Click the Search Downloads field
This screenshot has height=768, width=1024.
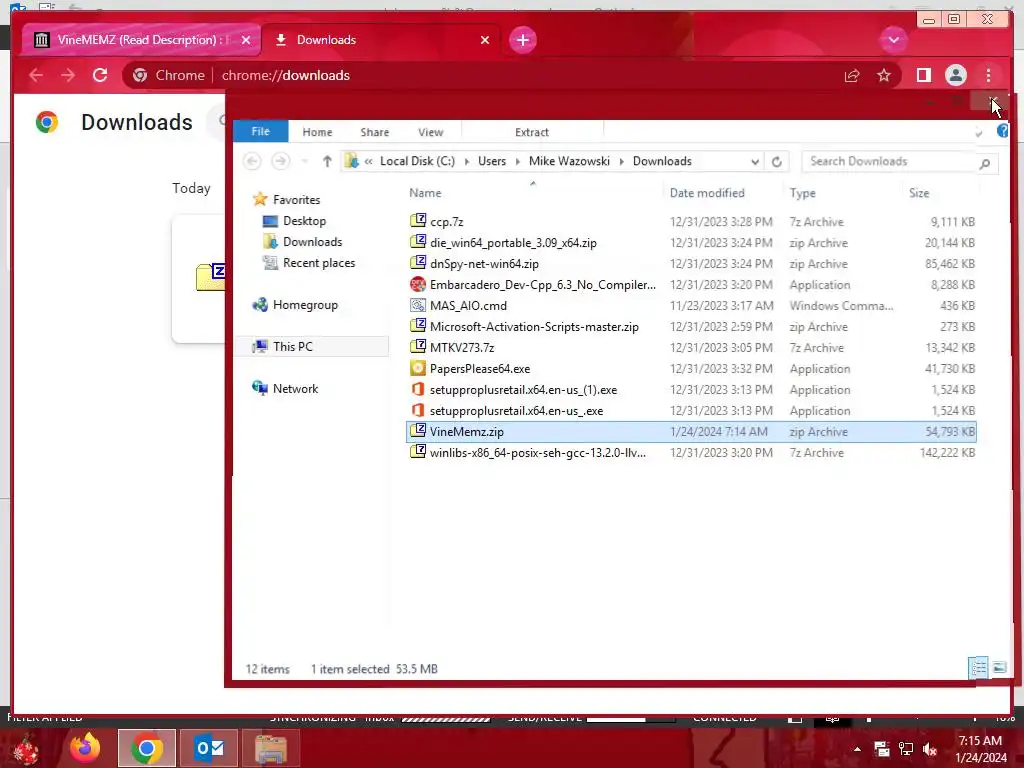click(x=899, y=161)
